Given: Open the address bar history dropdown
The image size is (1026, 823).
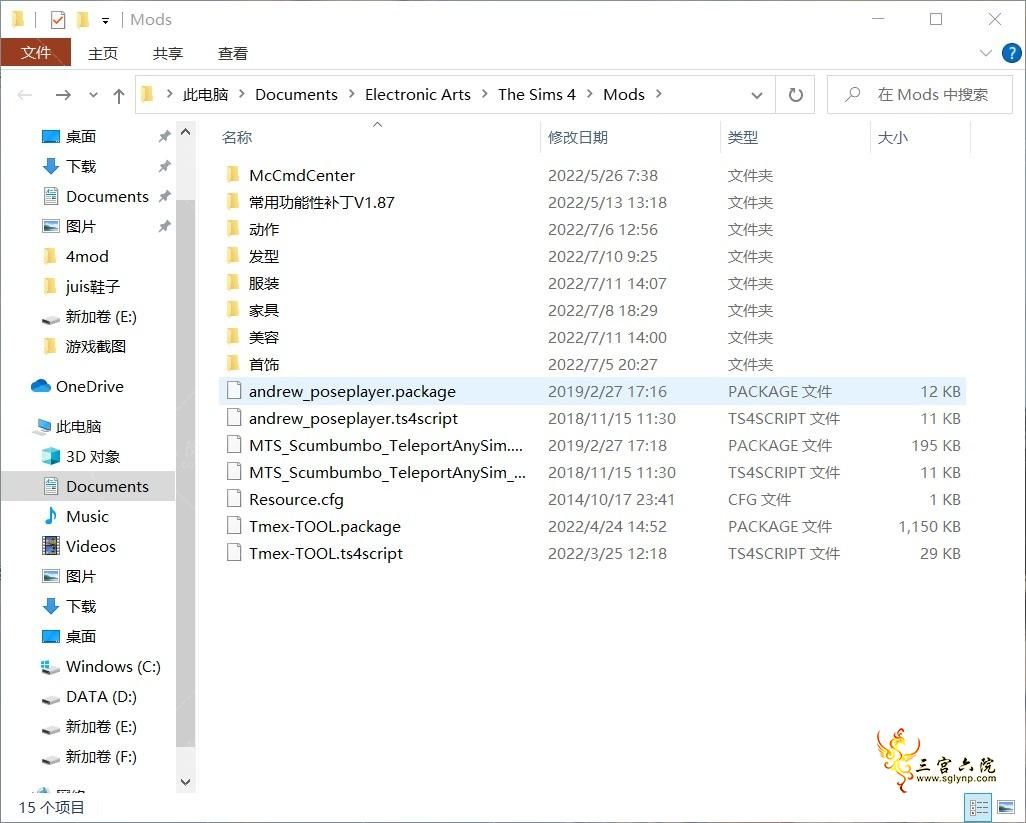Looking at the screenshot, I should [756, 96].
